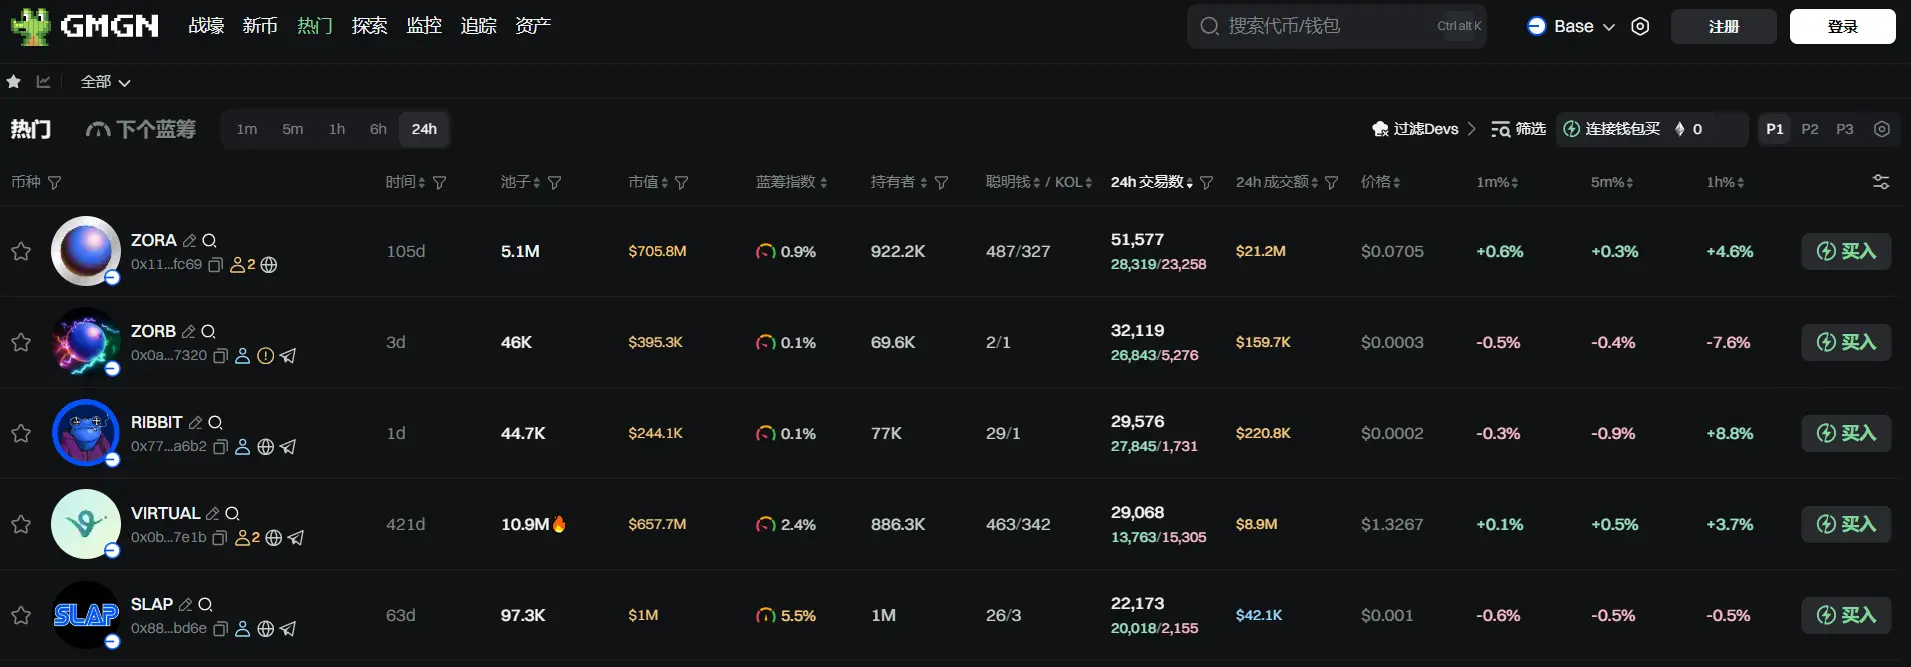Open the 筛选 filter button
1911x667 pixels.
point(1518,129)
